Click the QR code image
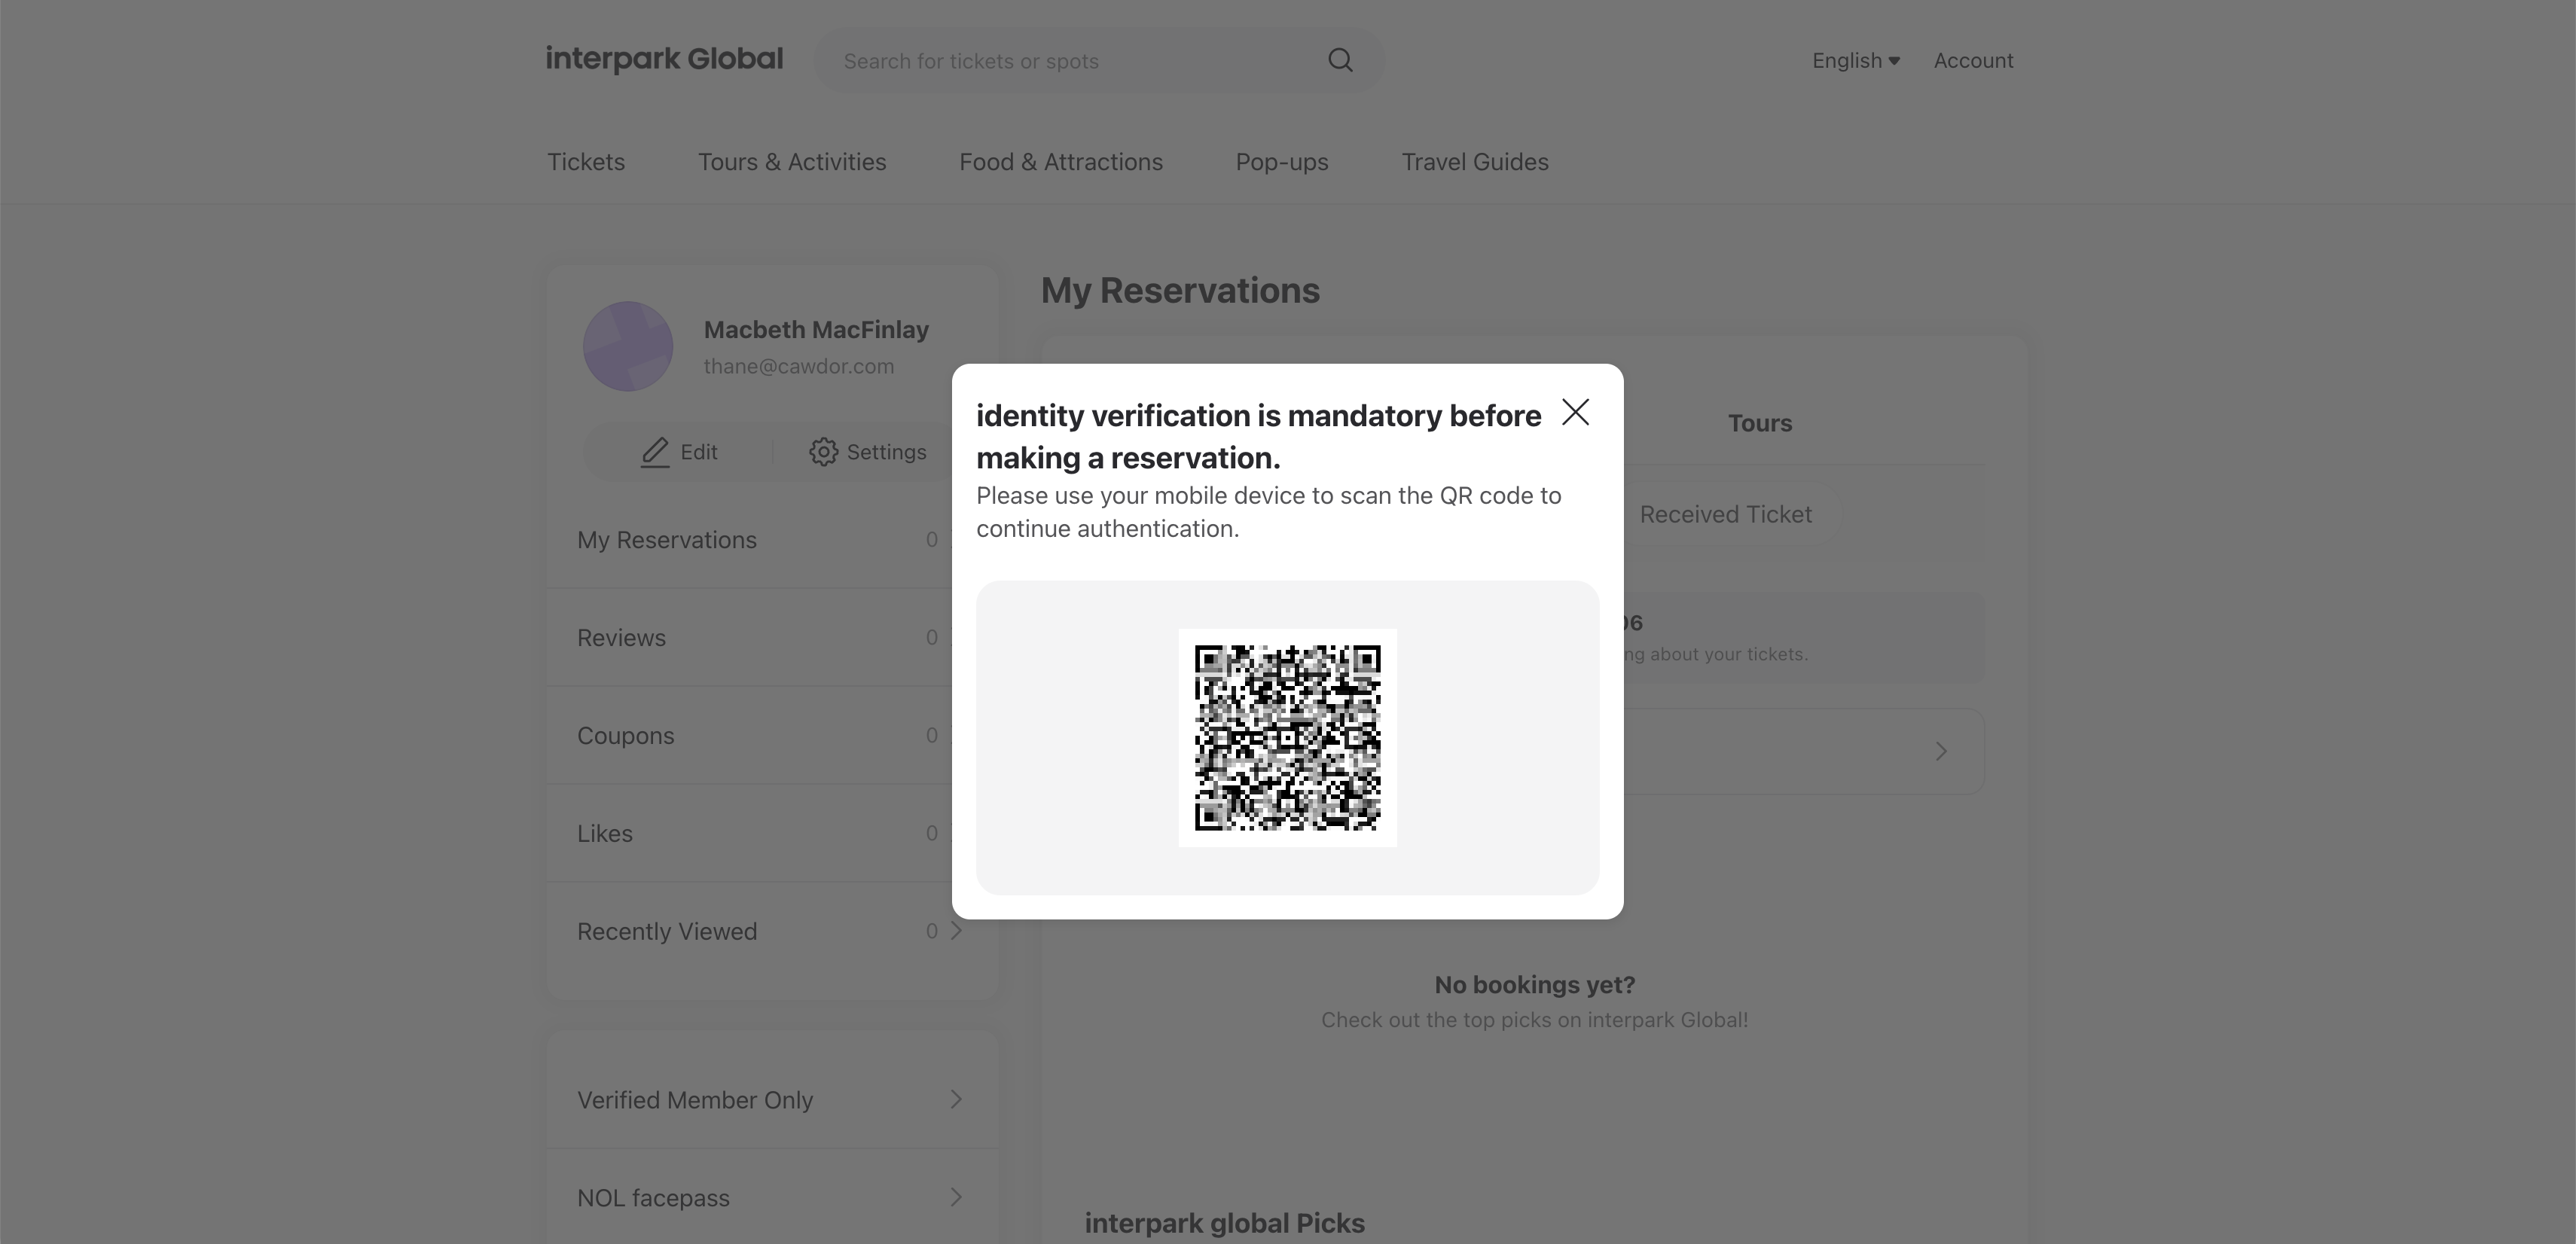The width and height of the screenshot is (2576, 1244). point(1287,738)
